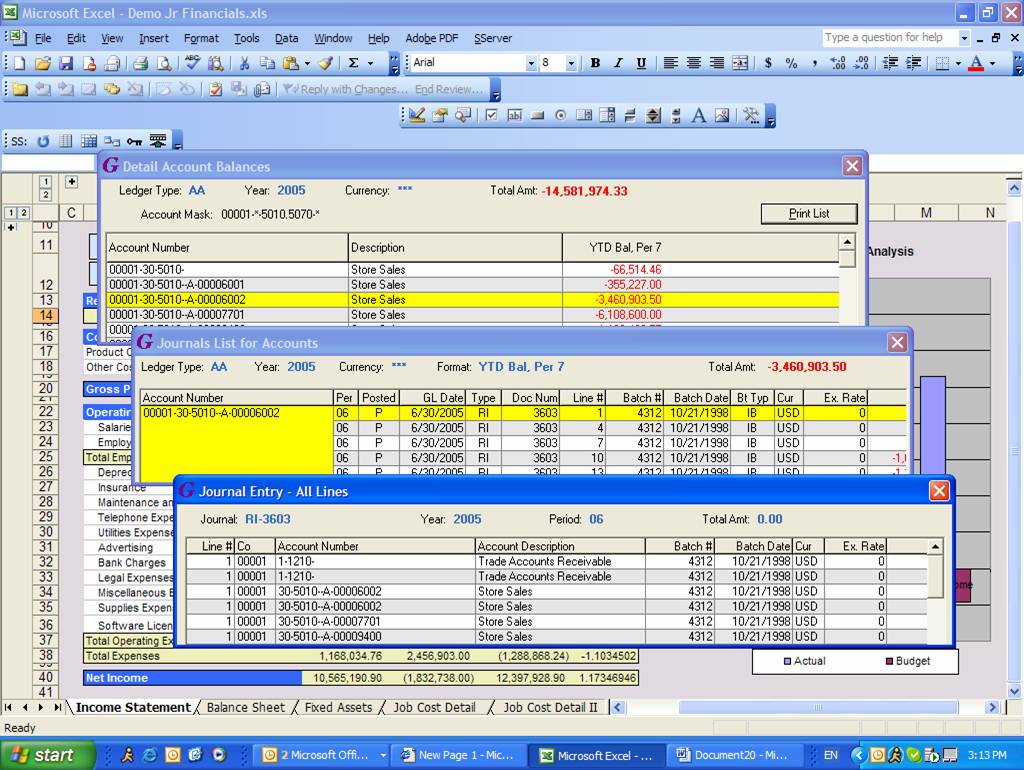Run the ABC Spelling check icon
Viewport: 1024px width, 770px height.
tap(192, 63)
